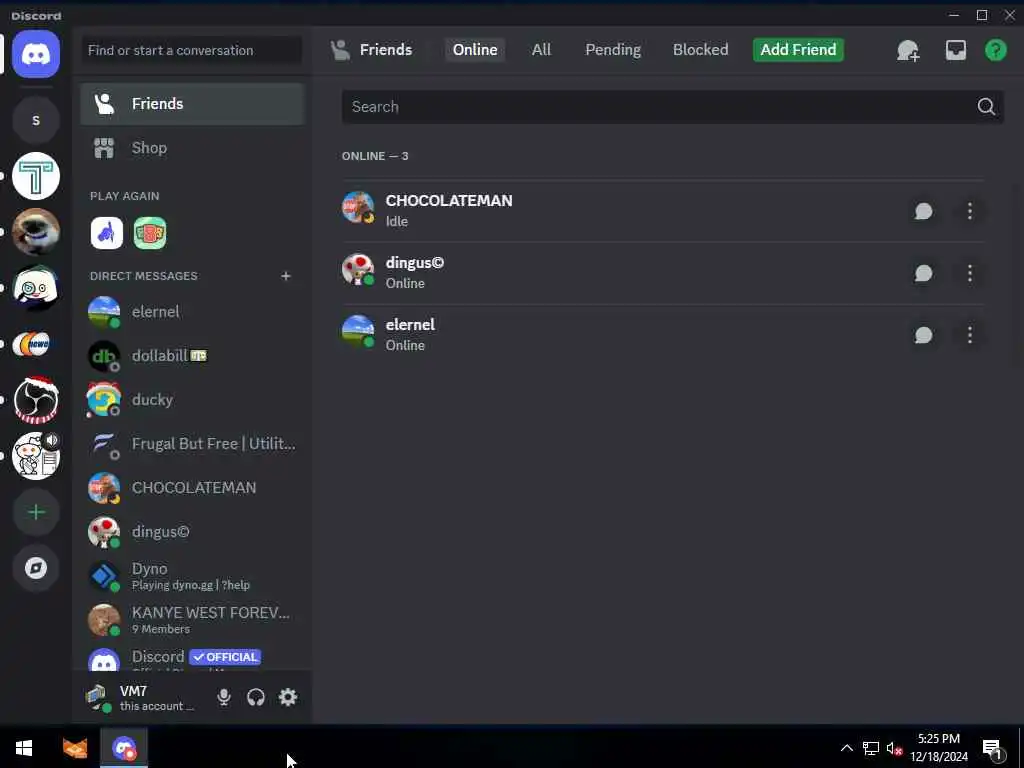The width and height of the screenshot is (1024, 768).
Task: Click the Add Friend button
Action: pyautogui.click(x=798, y=50)
